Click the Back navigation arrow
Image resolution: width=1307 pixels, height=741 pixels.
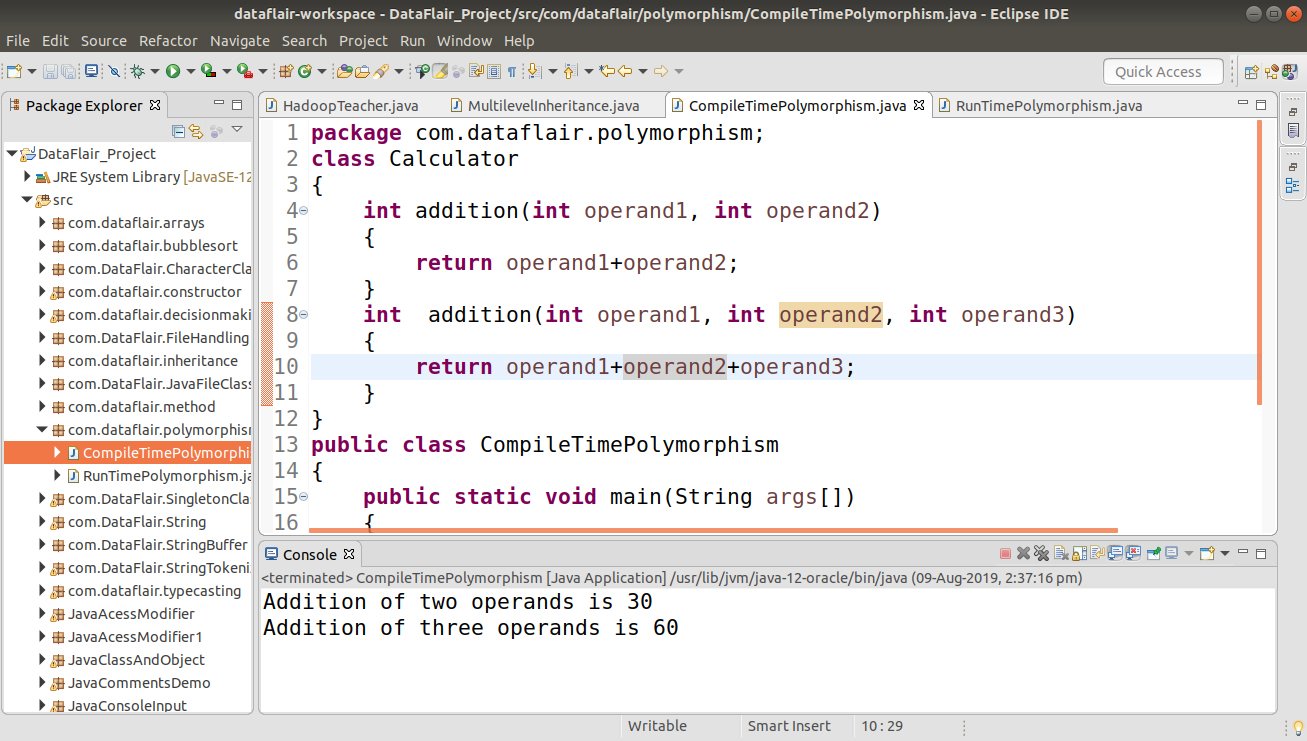(624, 71)
